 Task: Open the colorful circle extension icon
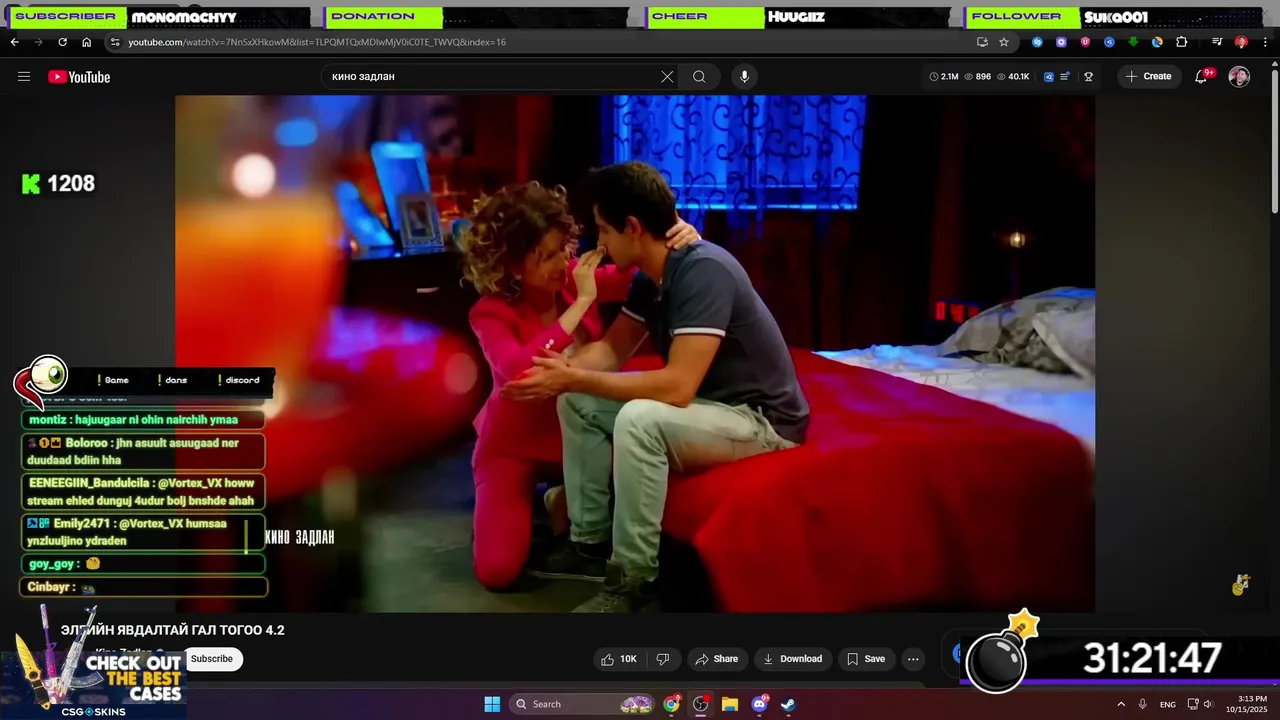pyautogui.click(x=1157, y=42)
